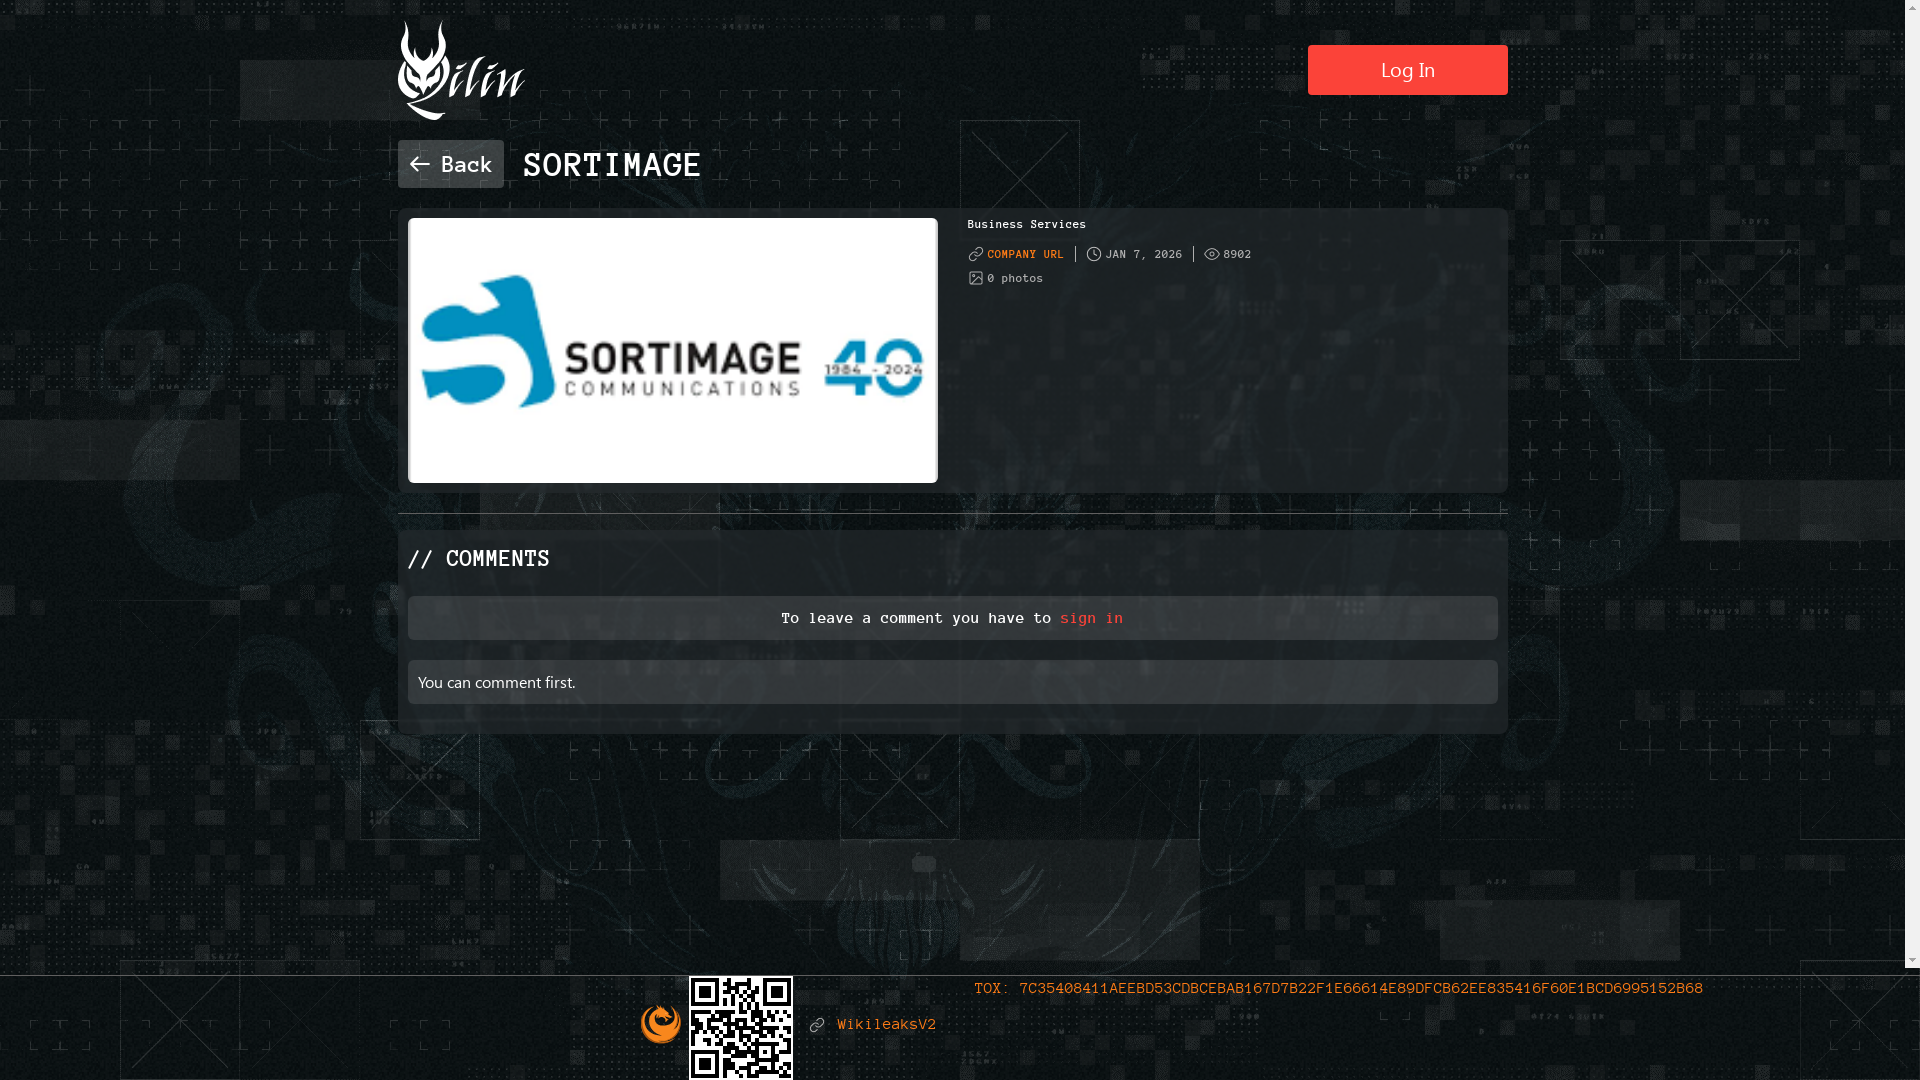This screenshot has width=1920, height=1080.
Task: Click the scrollbar down arrow
Action: pos(1912,960)
